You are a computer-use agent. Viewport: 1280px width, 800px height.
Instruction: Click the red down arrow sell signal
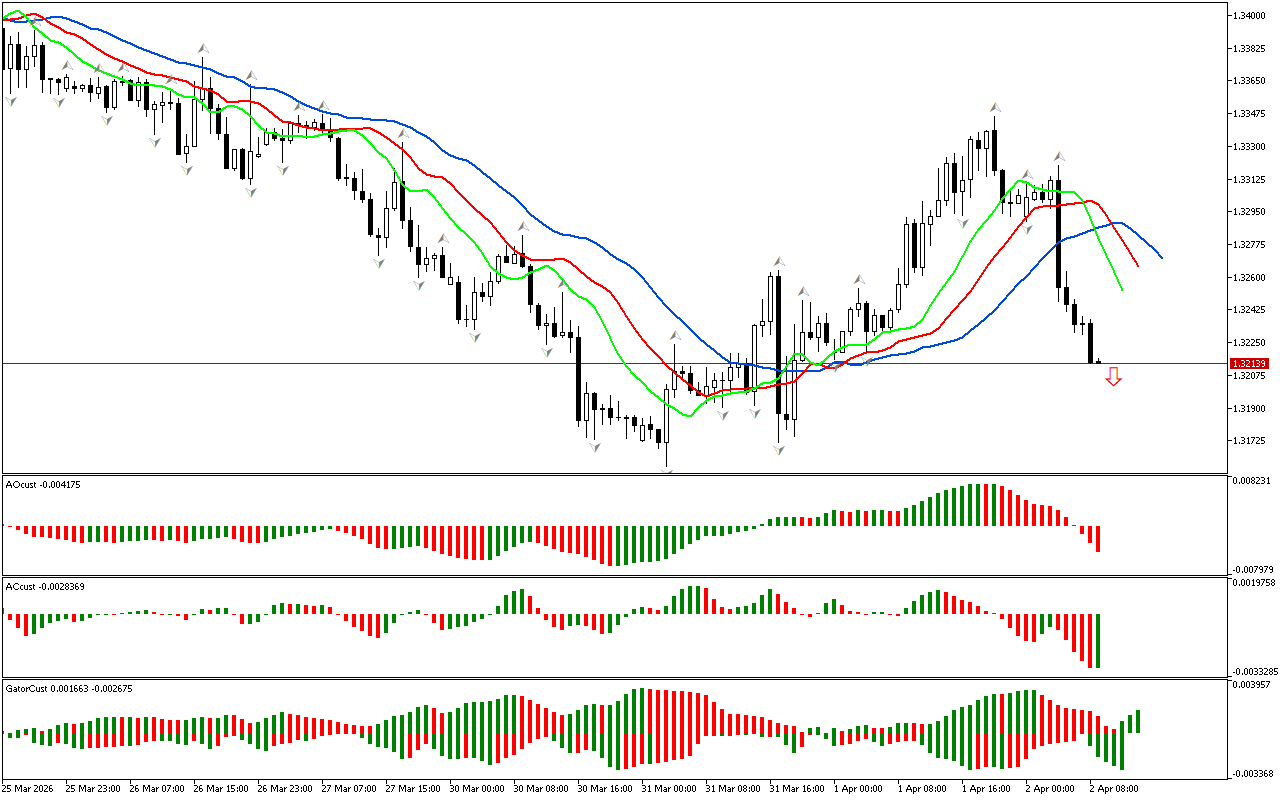click(x=1113, y=377)
